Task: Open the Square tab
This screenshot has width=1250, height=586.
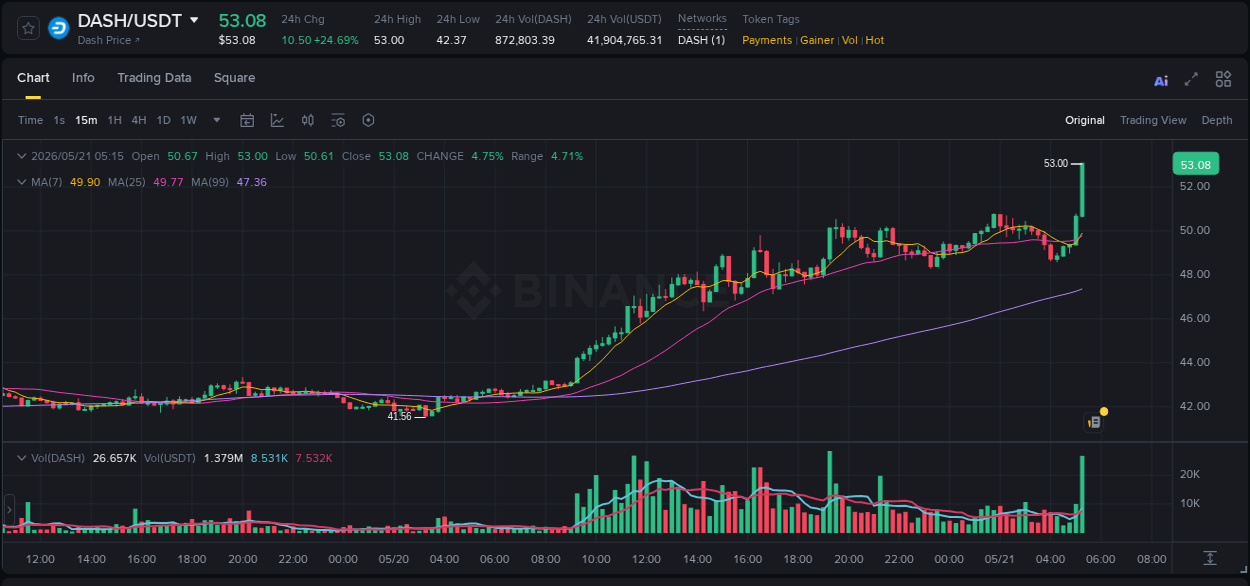Action: tap(234, 78)
